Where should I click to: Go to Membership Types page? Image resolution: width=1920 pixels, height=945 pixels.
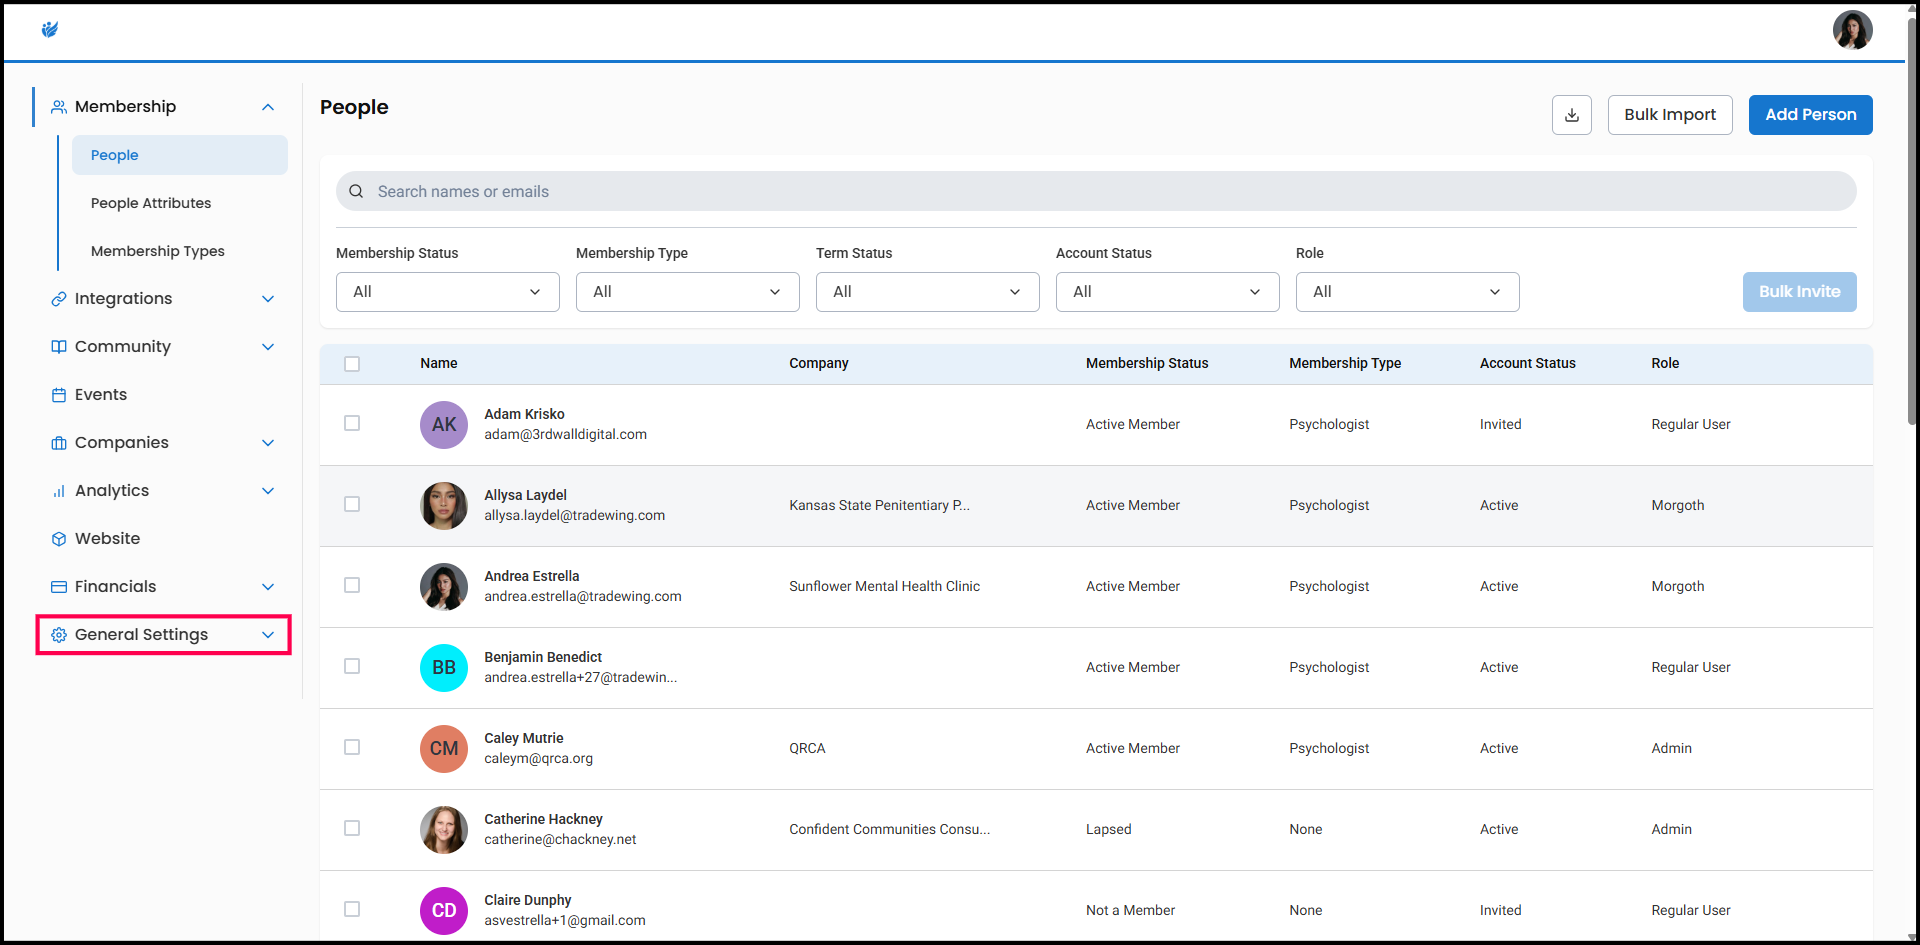click(158, 251)
